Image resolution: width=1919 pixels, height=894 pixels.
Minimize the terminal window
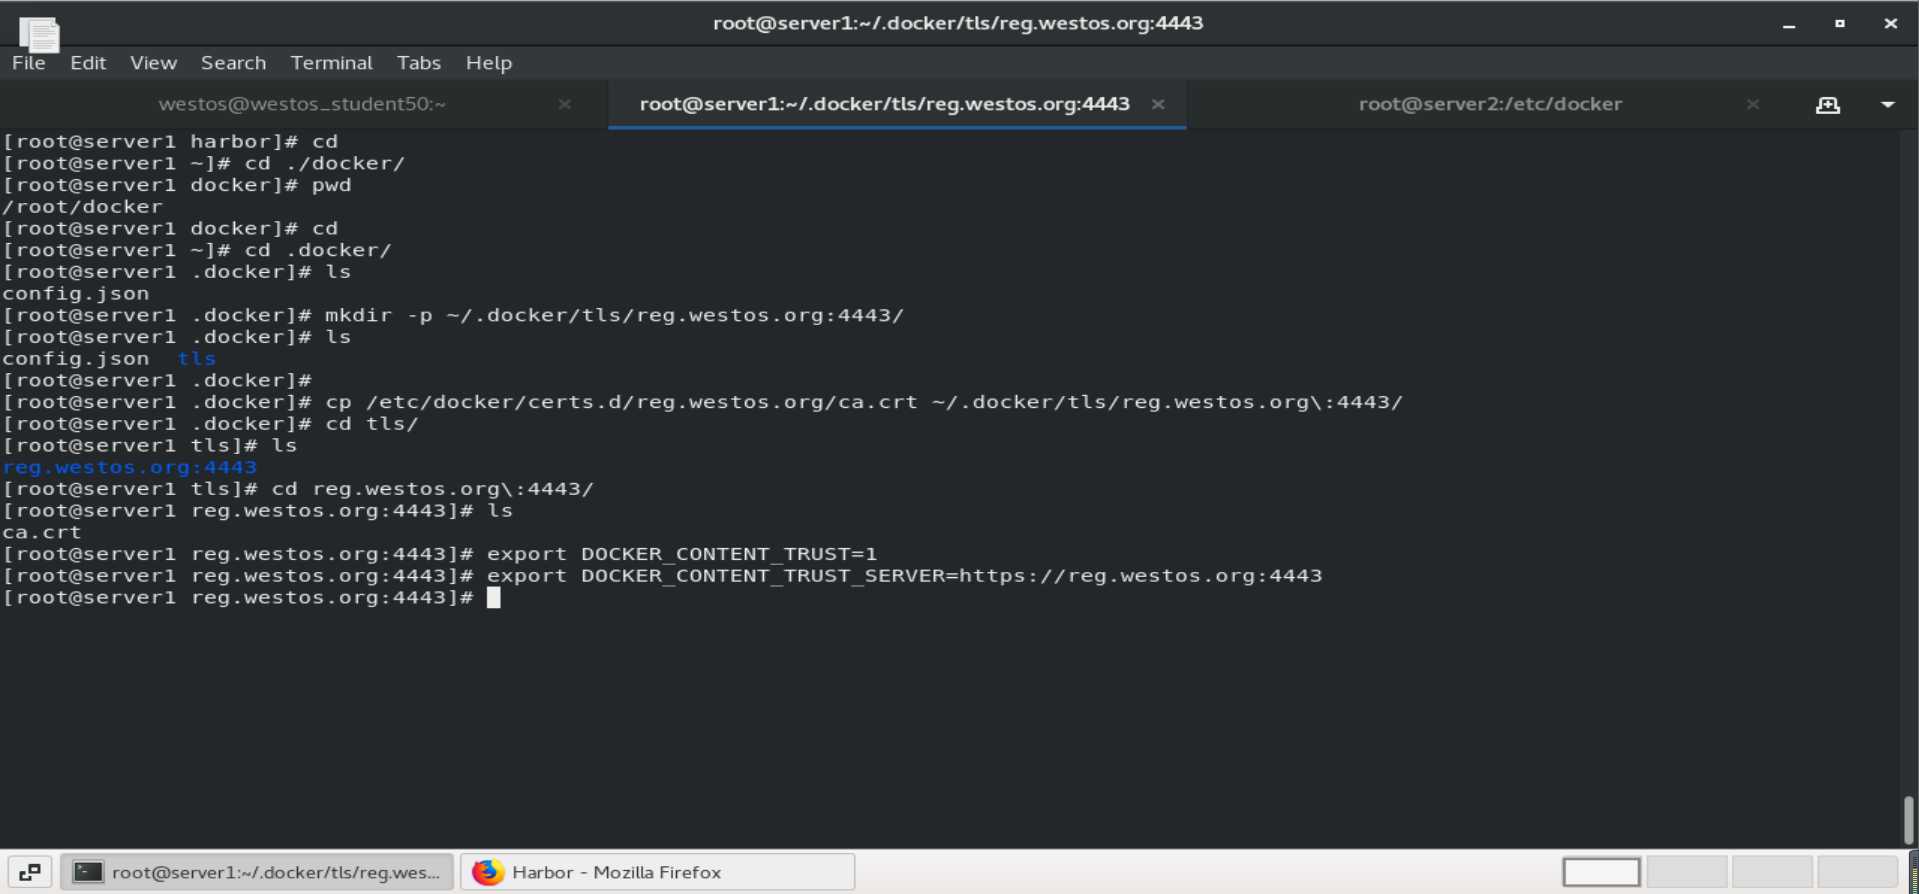point(1789,24)
